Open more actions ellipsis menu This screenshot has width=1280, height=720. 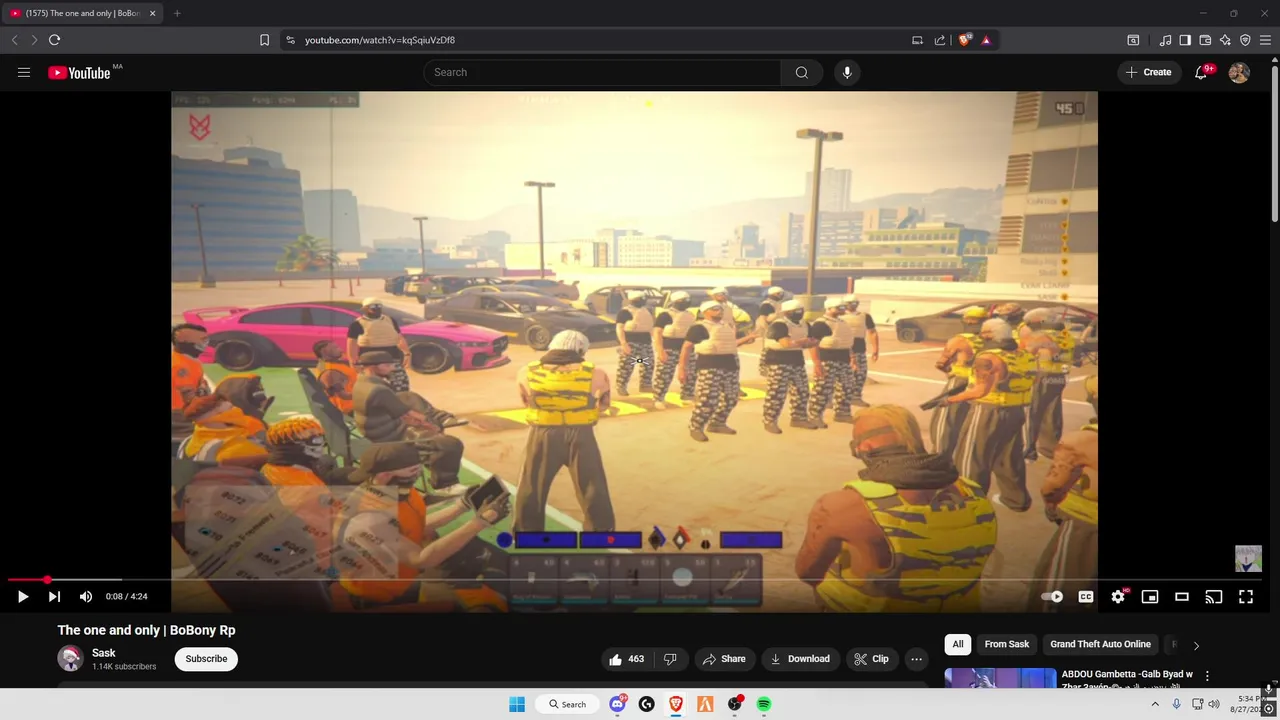pyautogui.click(x=916, y=659)
